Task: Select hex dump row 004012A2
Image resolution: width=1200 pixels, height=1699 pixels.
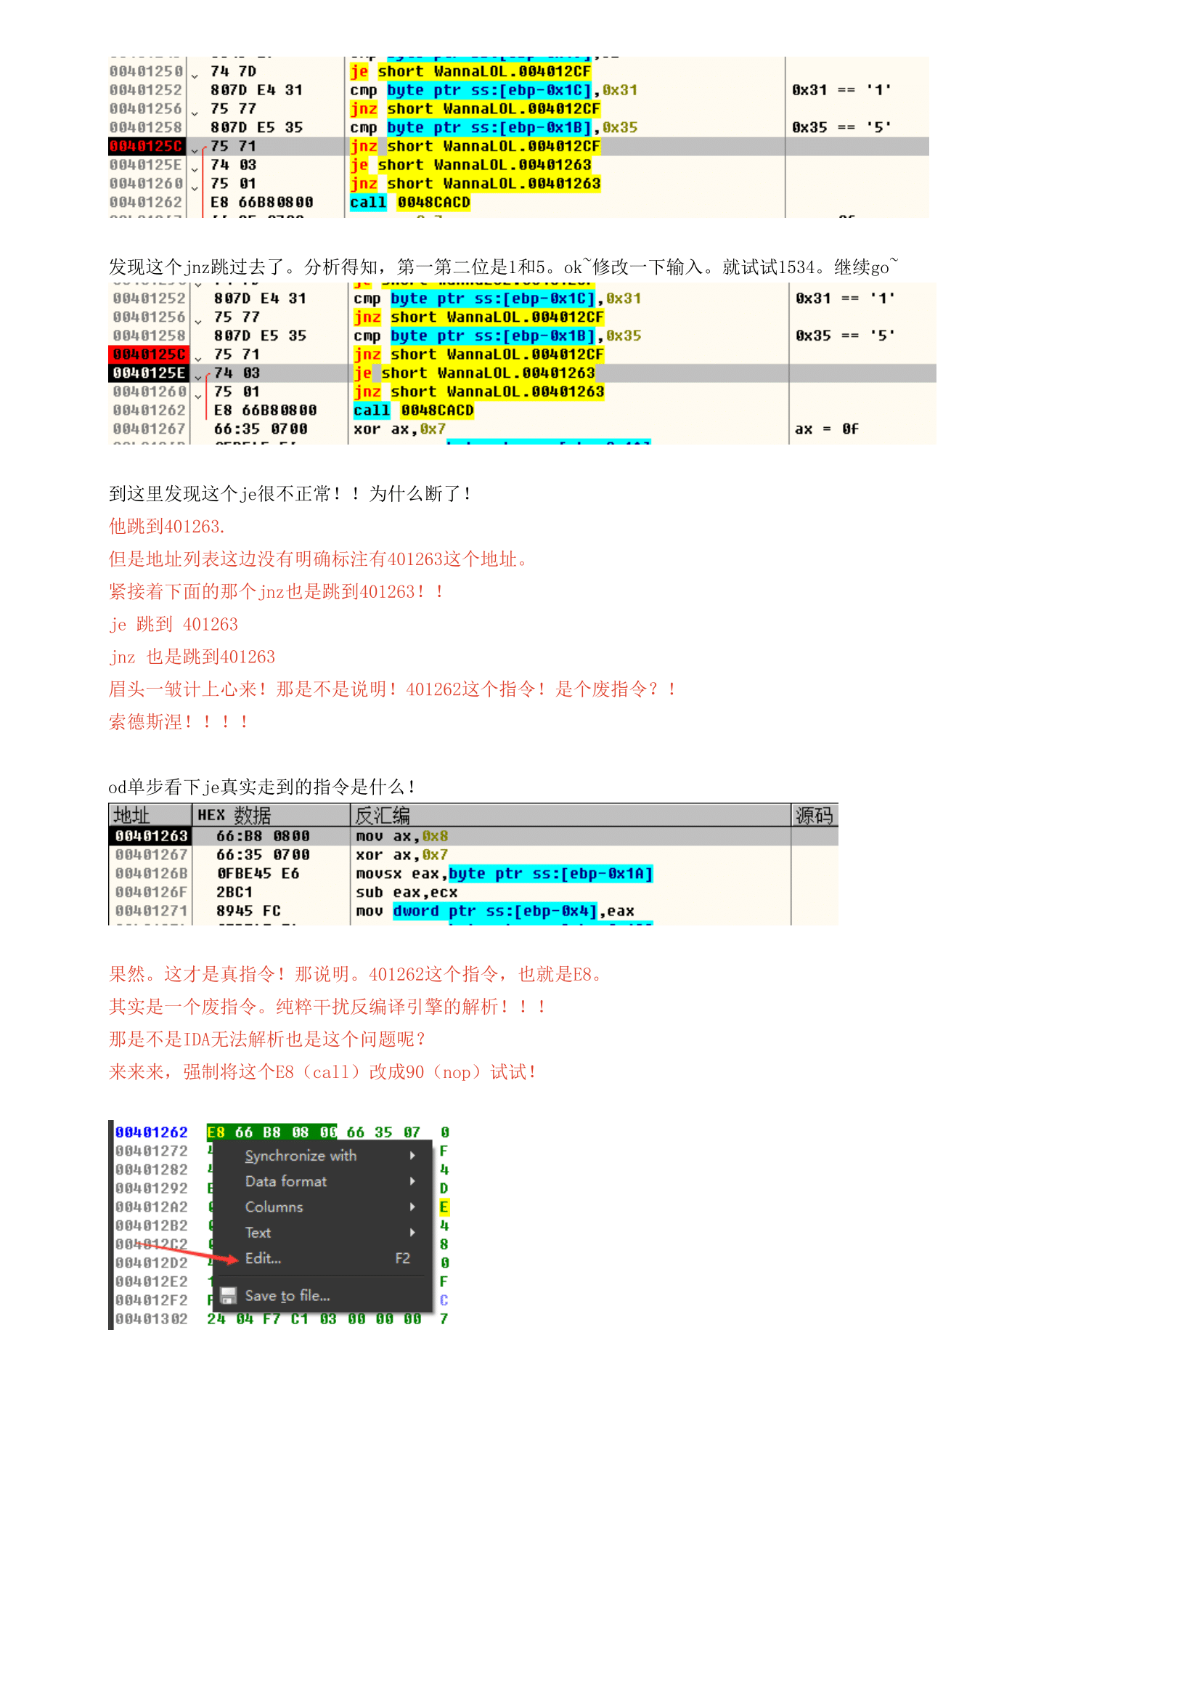Action: 151,1207
